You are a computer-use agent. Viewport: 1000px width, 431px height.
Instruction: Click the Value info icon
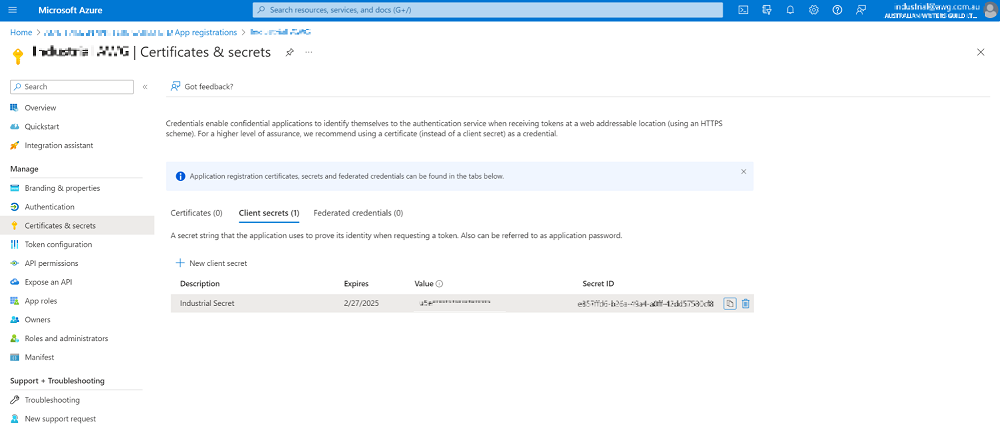(x=439, y=284)
